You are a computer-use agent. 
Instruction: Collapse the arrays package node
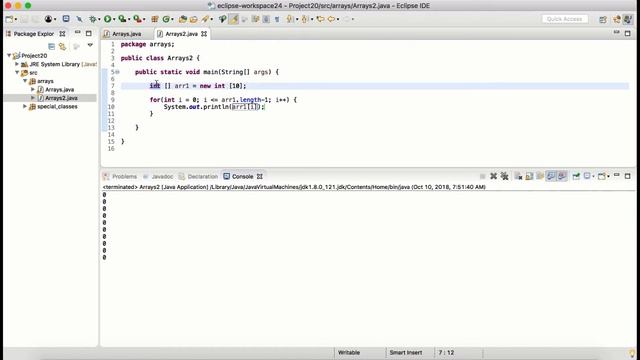point(25,81)
